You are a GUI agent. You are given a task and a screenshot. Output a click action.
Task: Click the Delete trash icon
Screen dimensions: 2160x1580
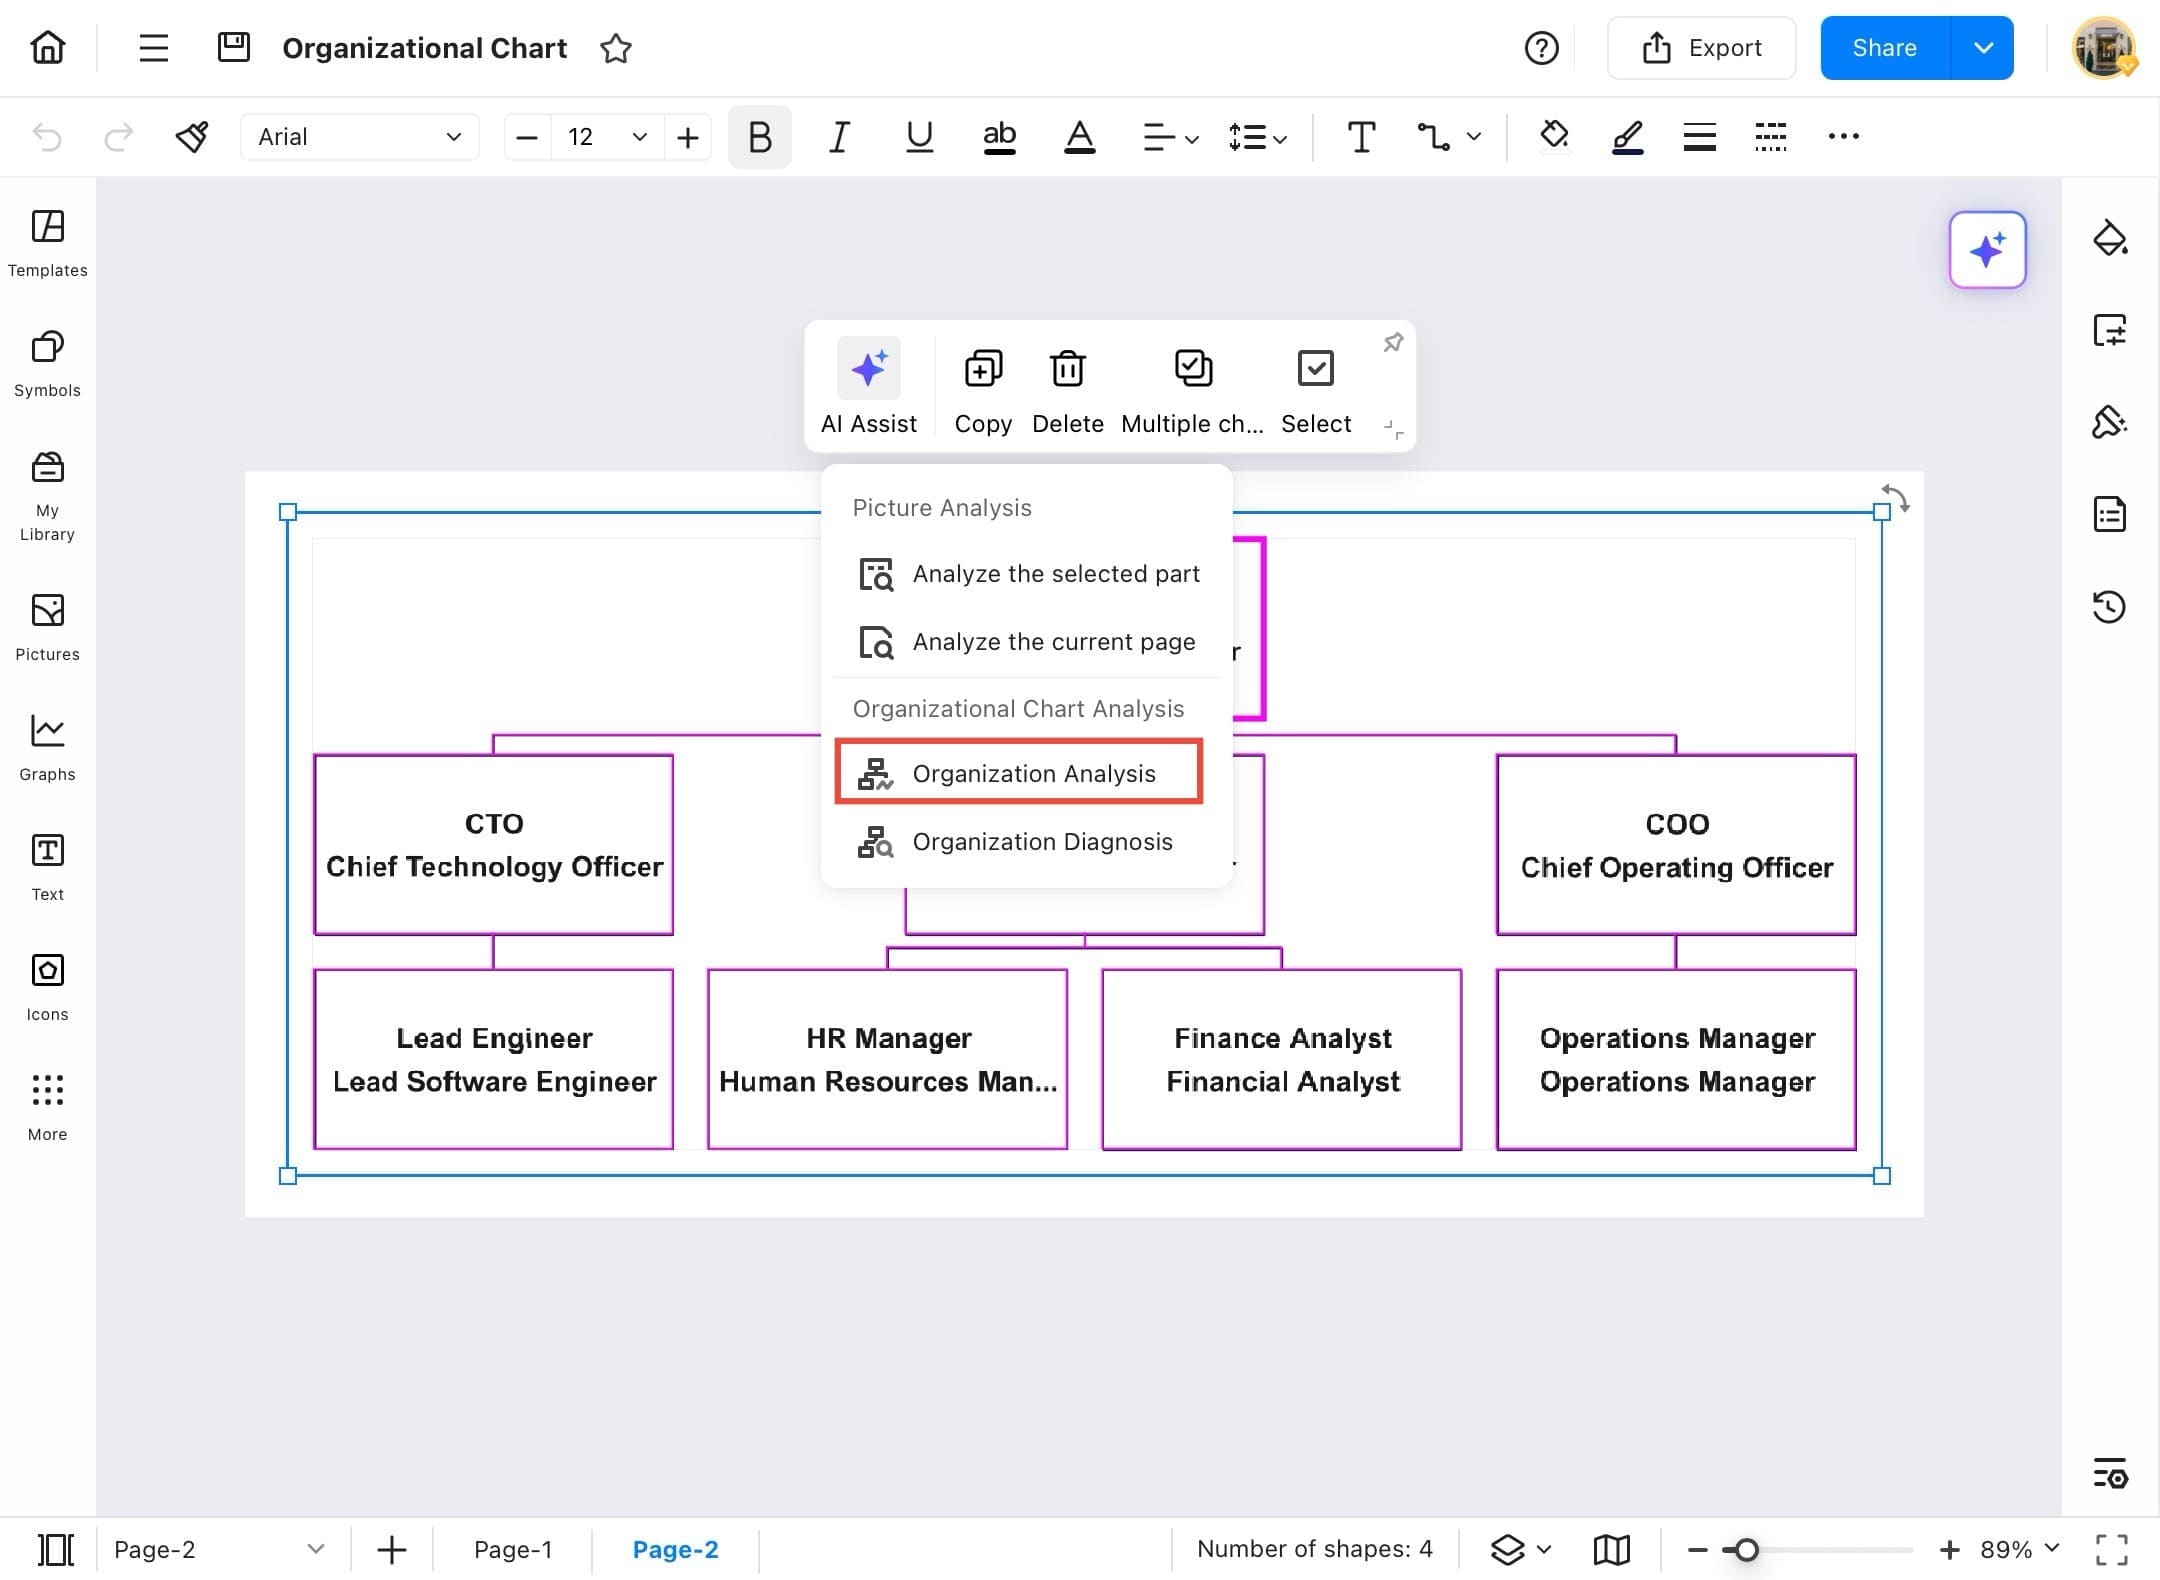pyautogui.click(x=1067, y=369)
